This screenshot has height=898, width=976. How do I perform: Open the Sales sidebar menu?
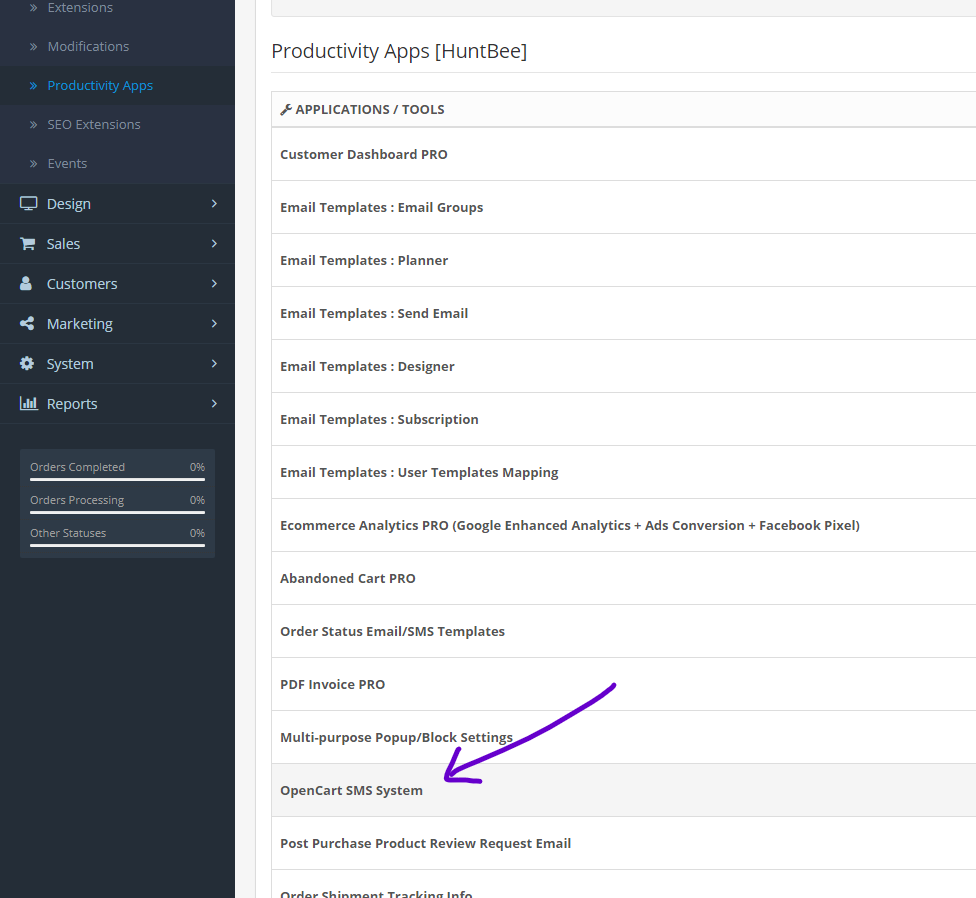click(117, 243)
